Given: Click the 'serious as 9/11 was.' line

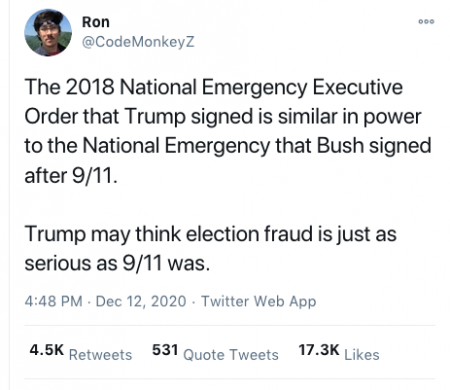Looking at the screenshot, I should pos(117,263).
